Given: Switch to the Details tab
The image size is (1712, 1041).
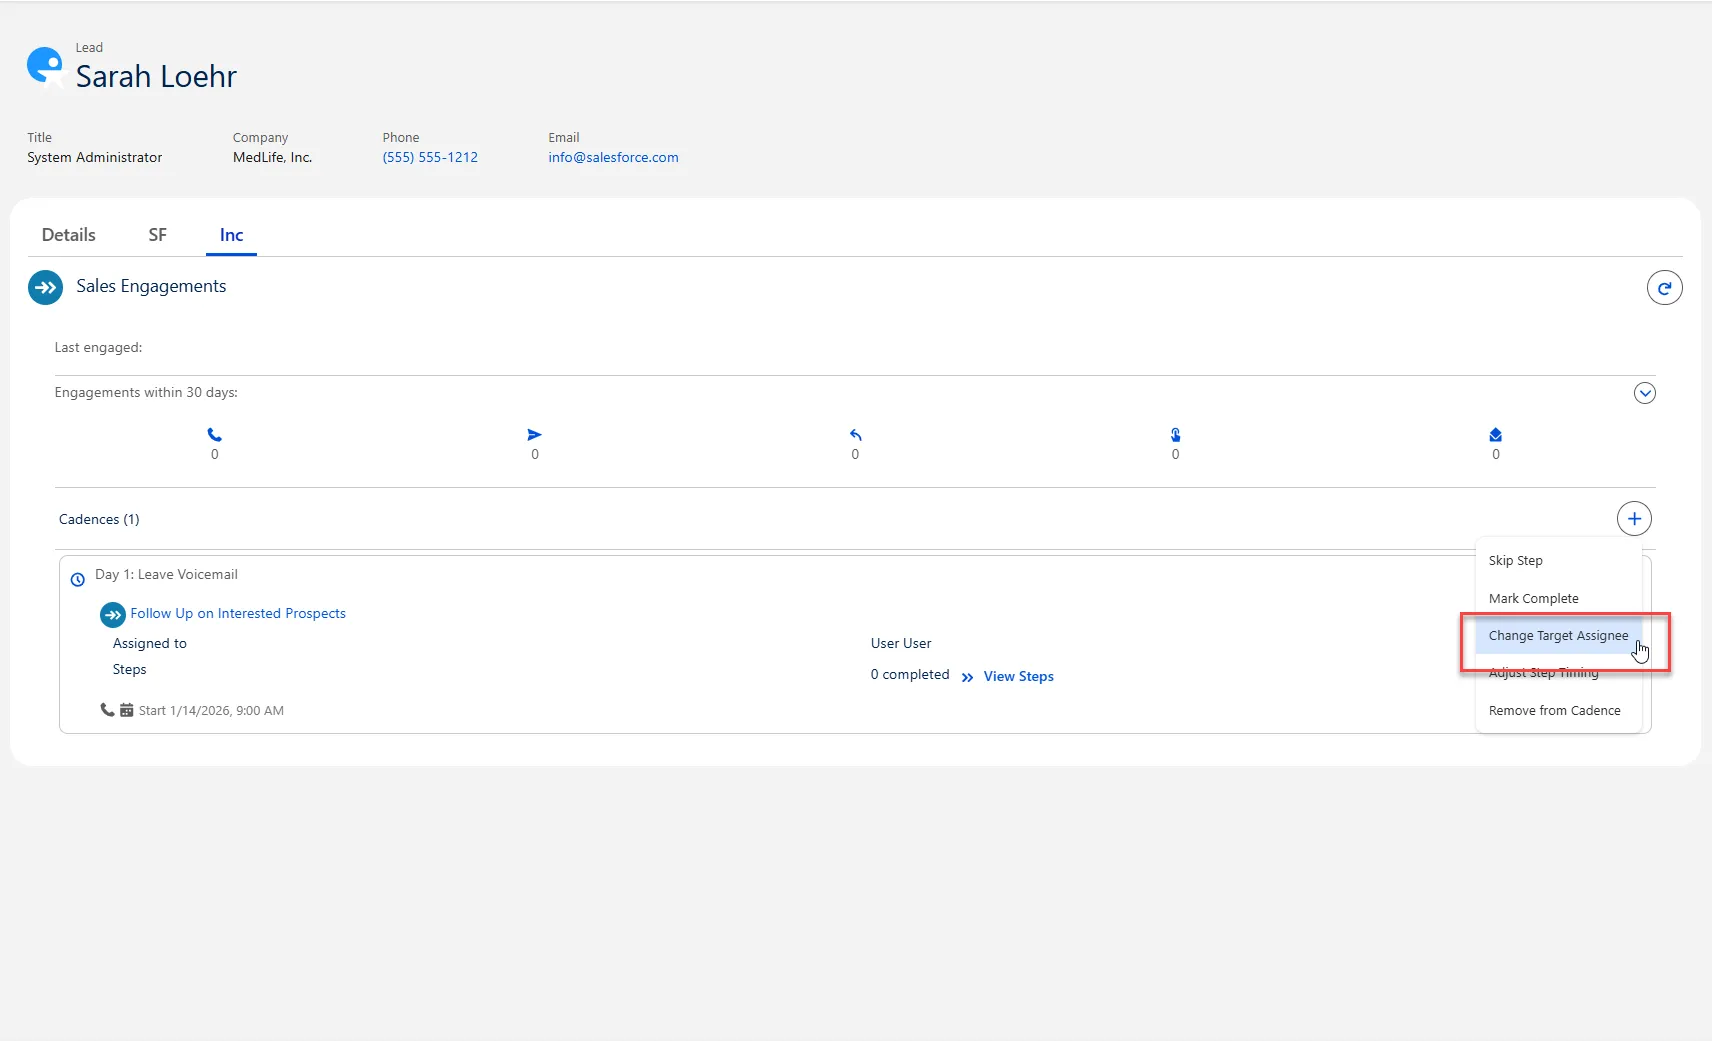Looking at the screenshot, I should click(69, 235).
